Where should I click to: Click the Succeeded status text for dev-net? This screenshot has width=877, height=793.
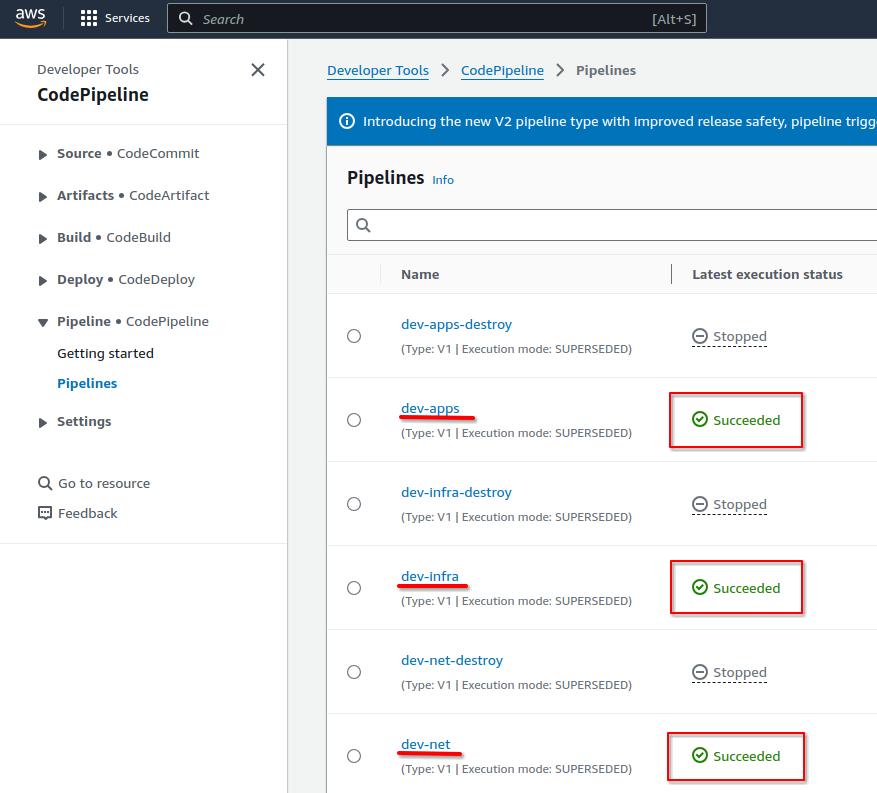pyautogui.click(x=746, y=756)
